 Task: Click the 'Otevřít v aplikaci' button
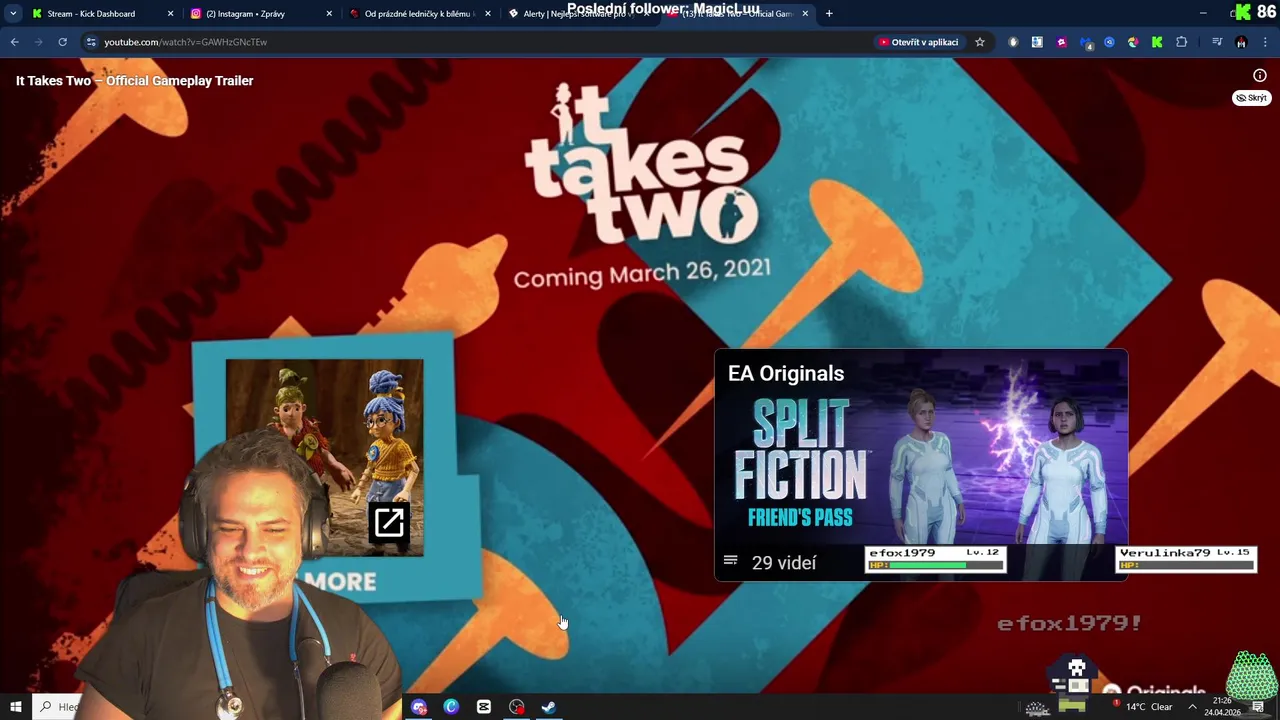tap(918, 42)
